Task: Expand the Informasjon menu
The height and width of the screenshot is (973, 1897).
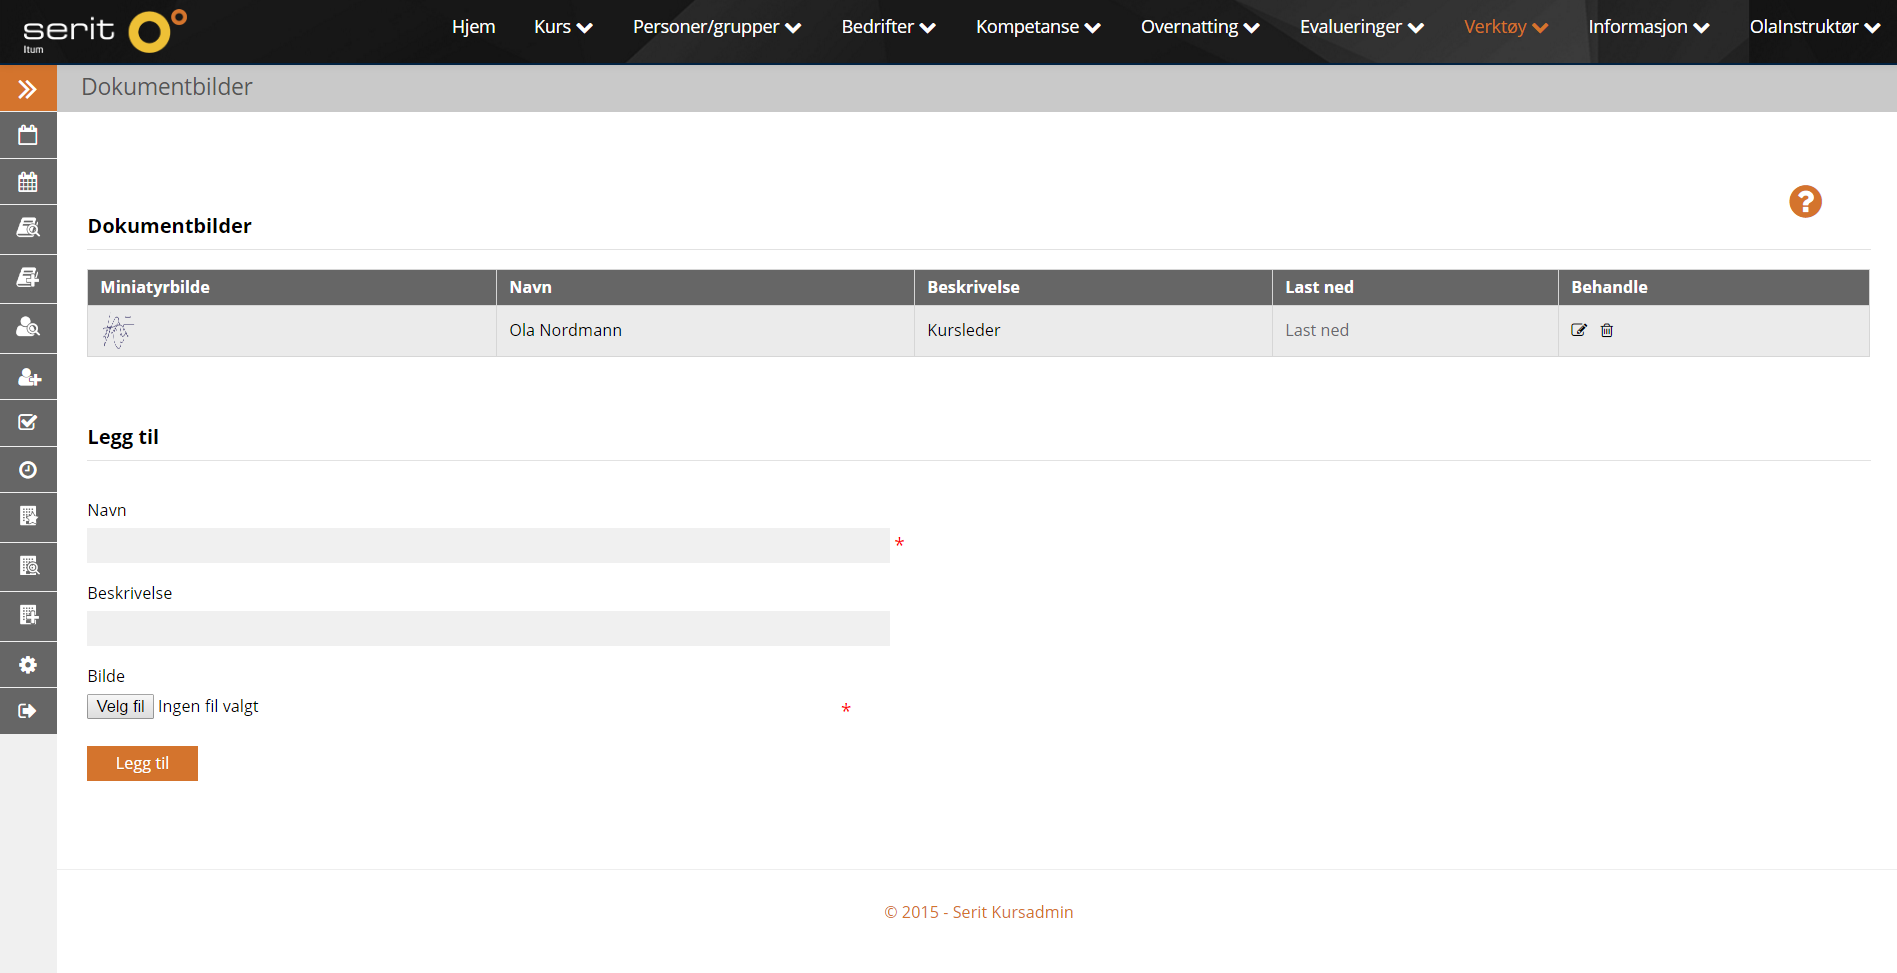Action: coord(1649,27)
